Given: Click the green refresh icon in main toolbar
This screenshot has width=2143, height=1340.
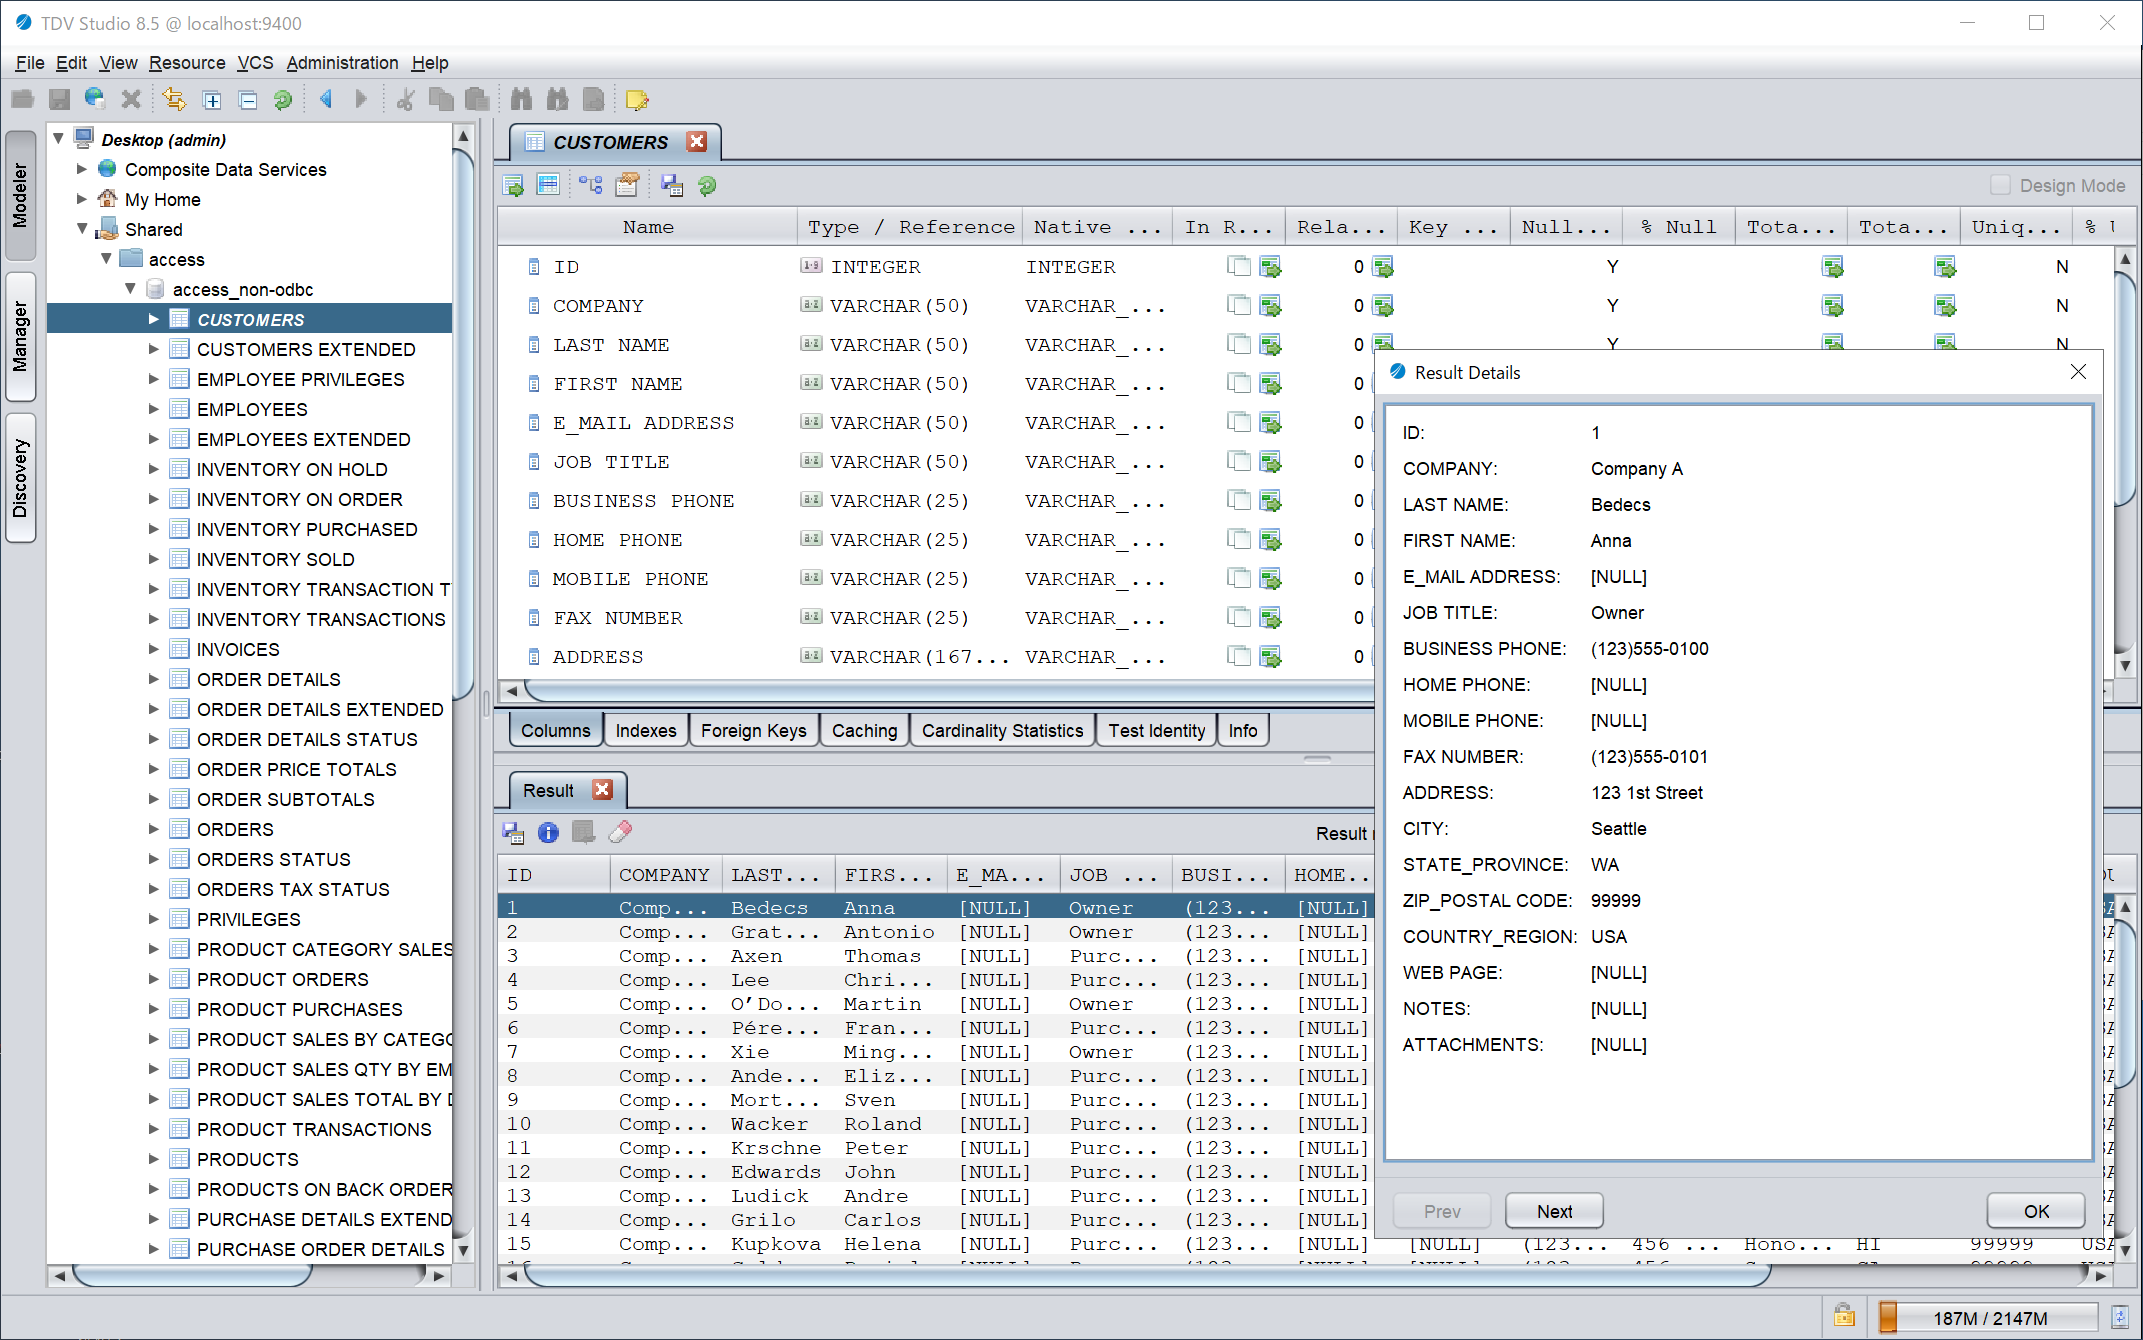Looking at the screenshot, I should tap(283, 99).
